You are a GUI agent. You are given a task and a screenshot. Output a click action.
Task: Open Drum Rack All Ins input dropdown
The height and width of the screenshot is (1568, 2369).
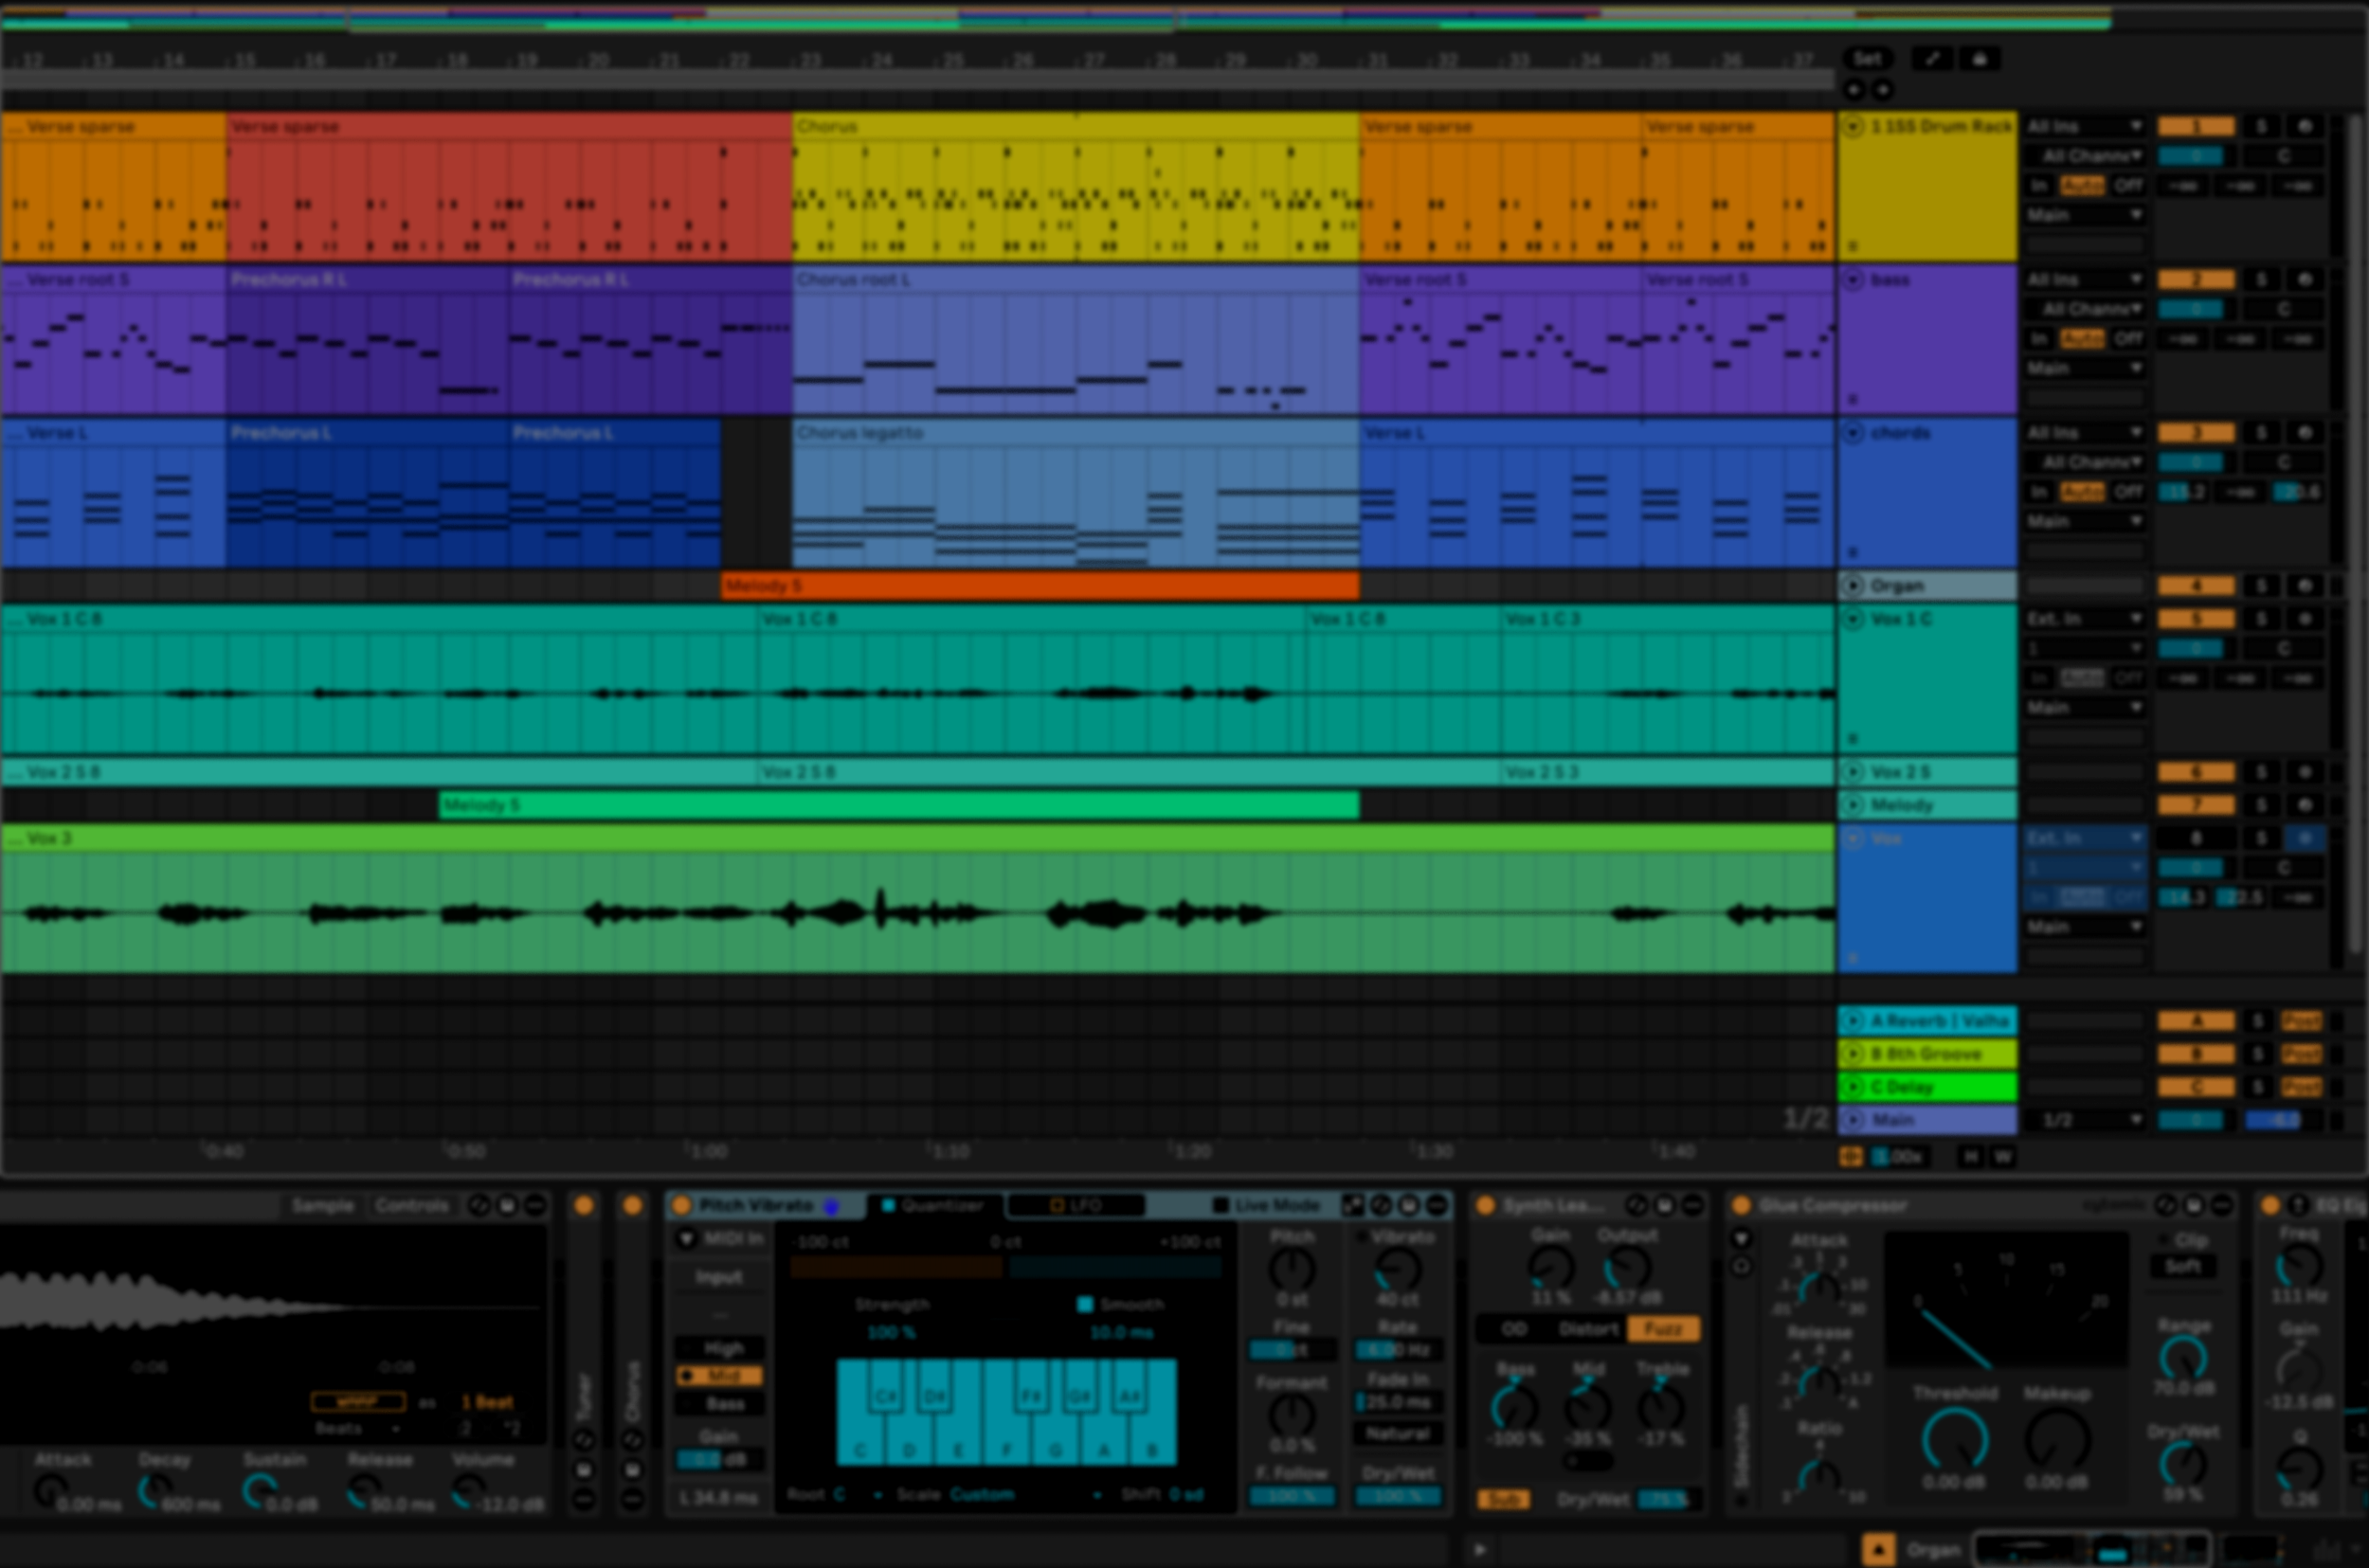(x=2084, y=127)
